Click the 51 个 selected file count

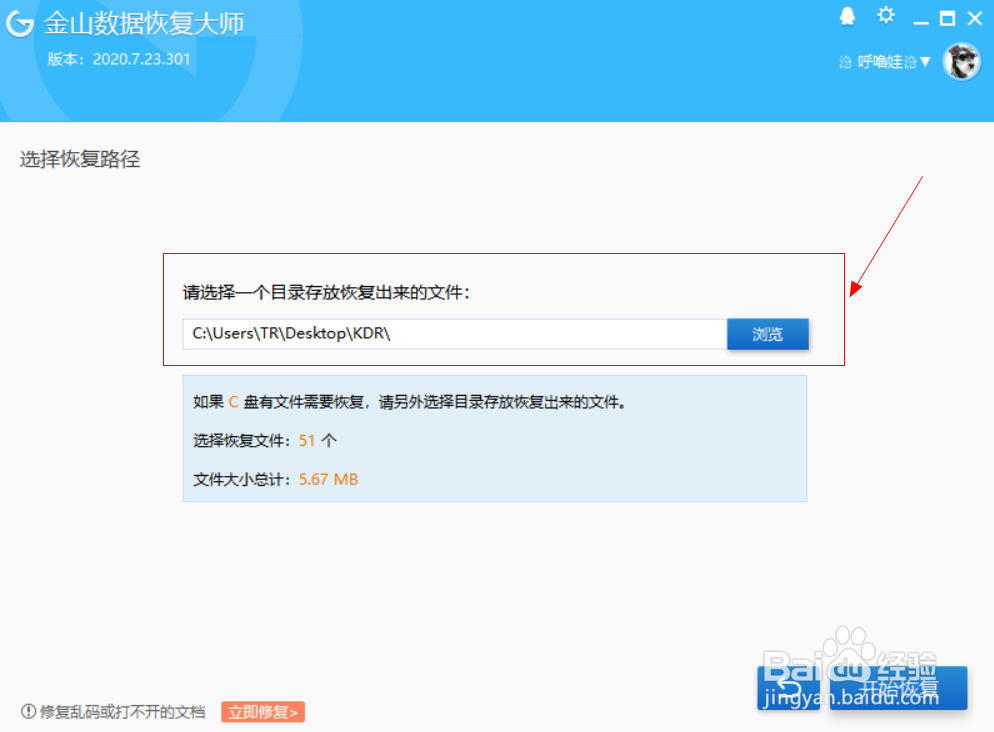318,440
